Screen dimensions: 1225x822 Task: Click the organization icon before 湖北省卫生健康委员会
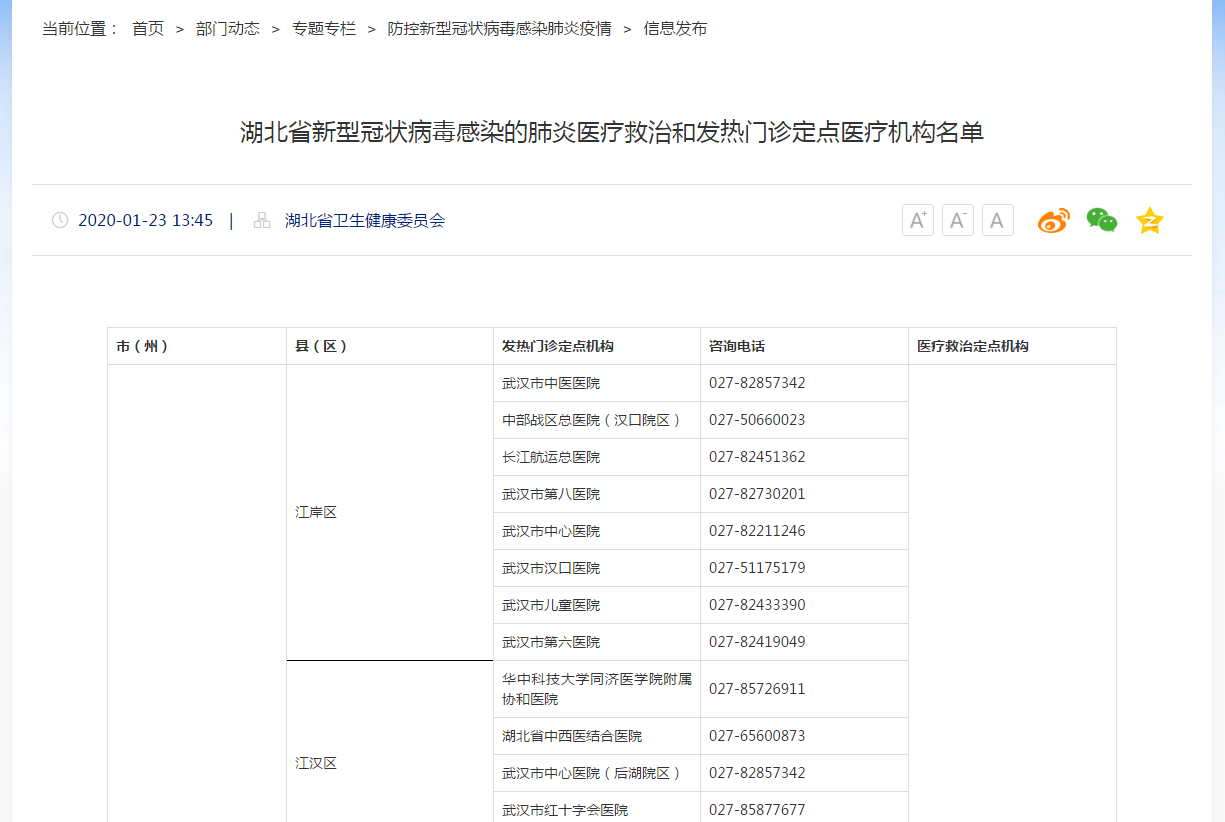[x=262, y=220]
